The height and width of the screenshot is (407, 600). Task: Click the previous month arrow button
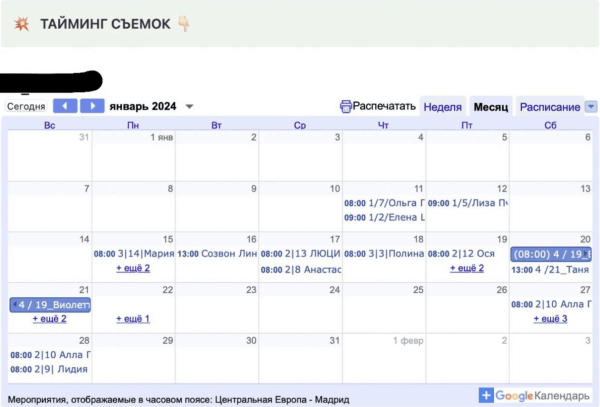[x=65, y=106]
